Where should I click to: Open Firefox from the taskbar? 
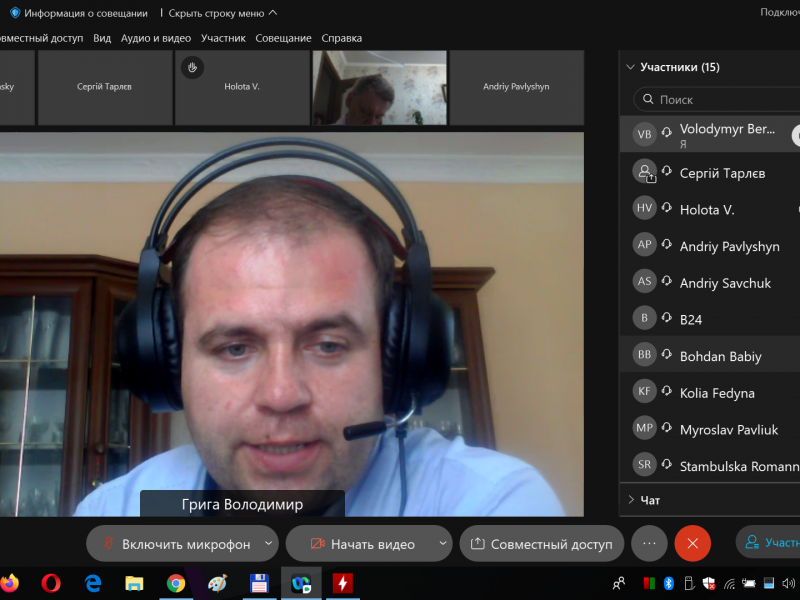click(x=9, y=582)
